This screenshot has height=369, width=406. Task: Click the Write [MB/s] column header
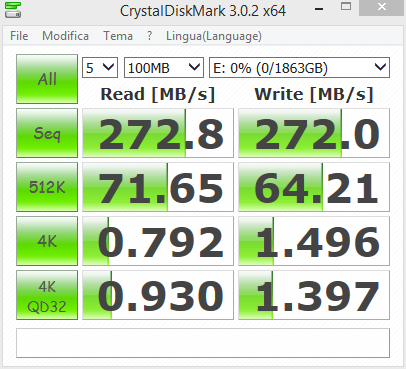pos(314,94)
